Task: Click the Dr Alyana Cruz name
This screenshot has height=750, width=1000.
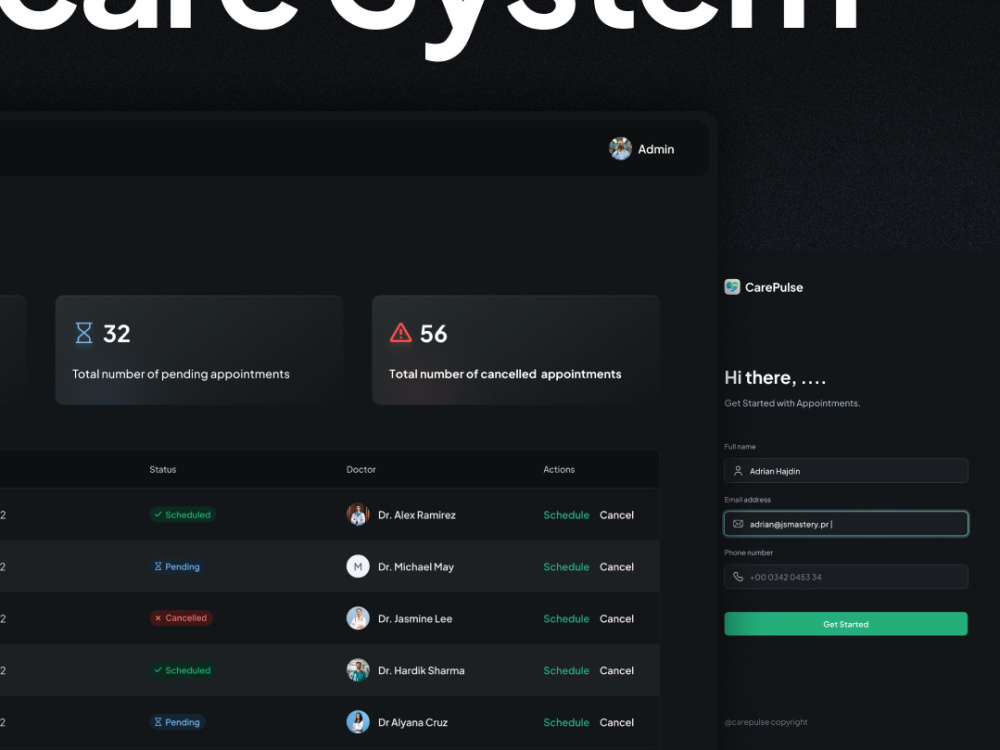Action: 413,723
